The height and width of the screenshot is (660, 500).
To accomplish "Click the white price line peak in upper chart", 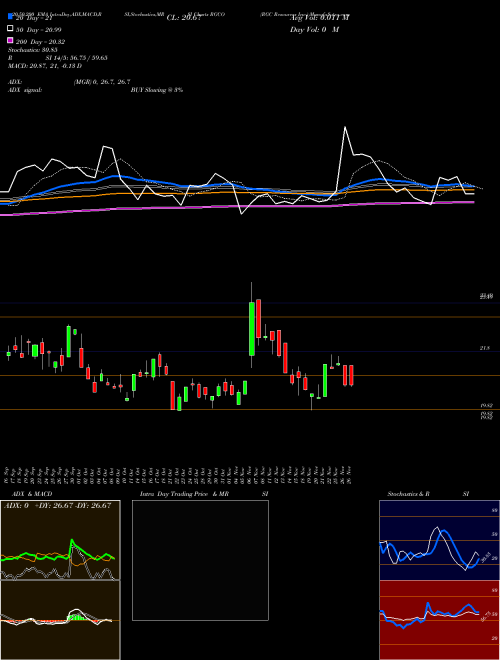I will 346,128.
